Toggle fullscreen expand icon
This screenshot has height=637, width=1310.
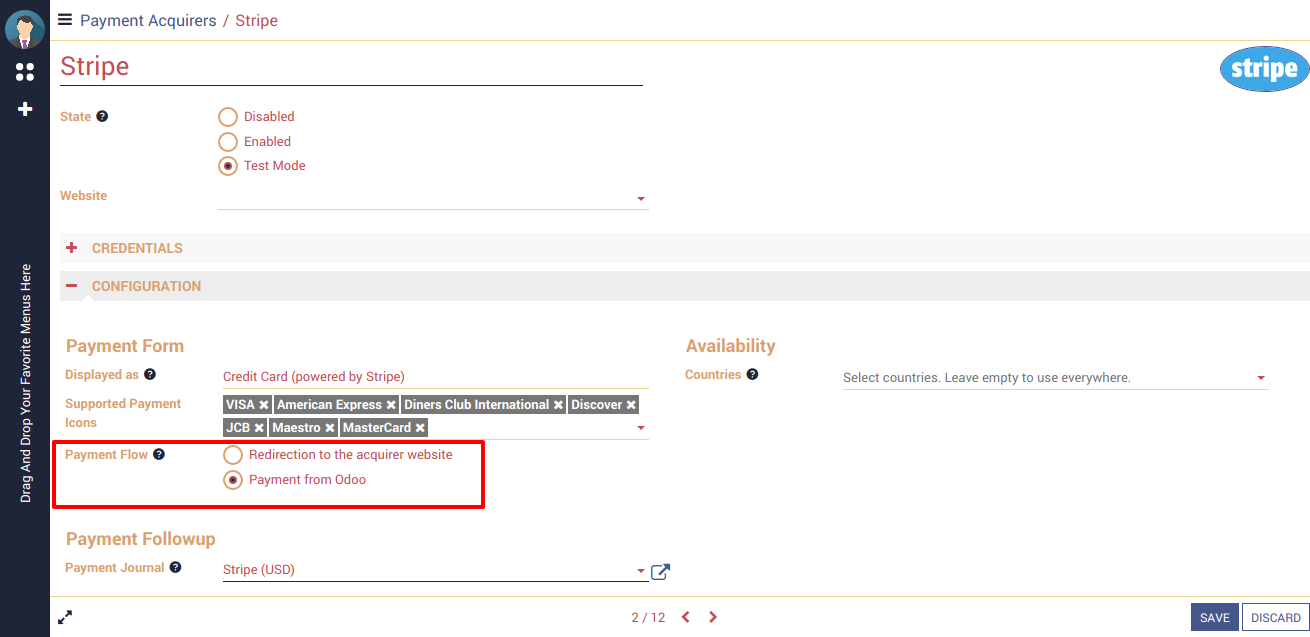65,617
